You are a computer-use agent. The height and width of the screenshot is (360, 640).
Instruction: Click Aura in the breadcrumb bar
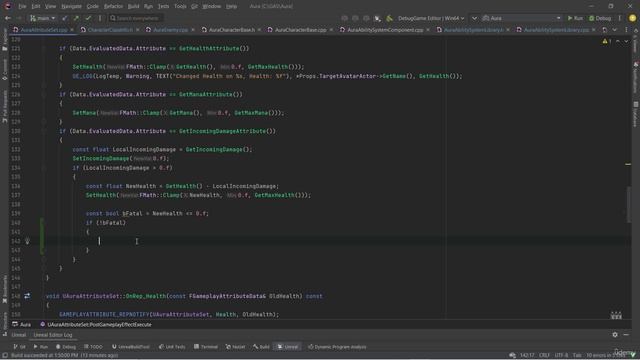coord(22,324)
